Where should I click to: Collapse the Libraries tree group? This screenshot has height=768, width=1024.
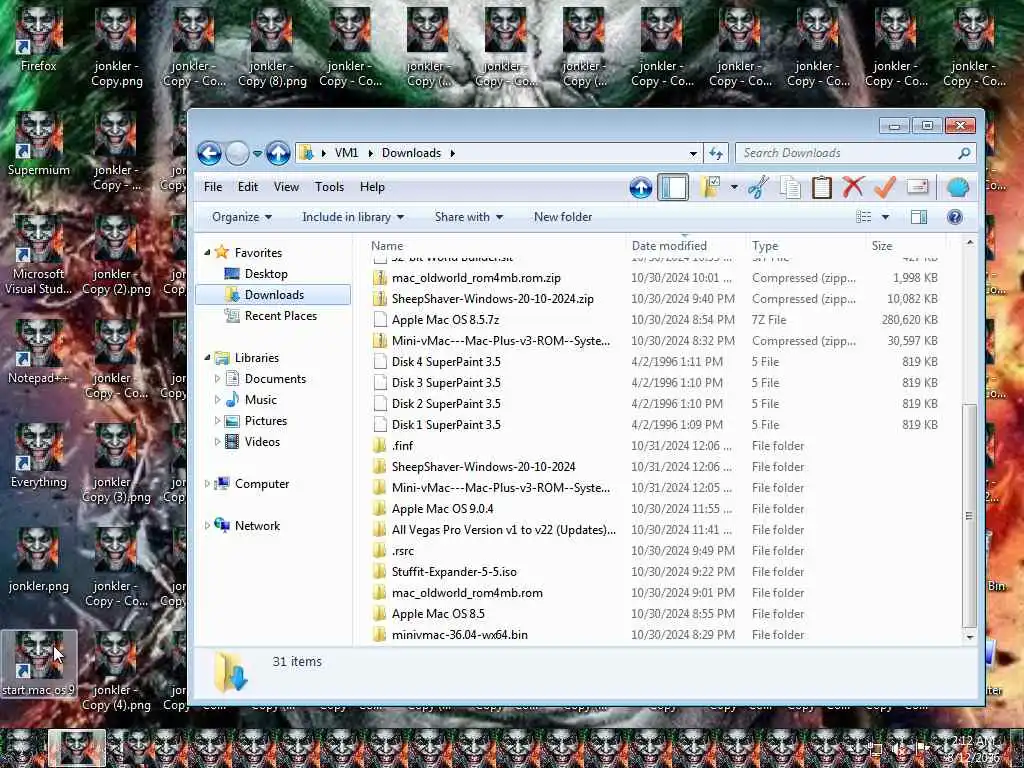coord(207,358)
